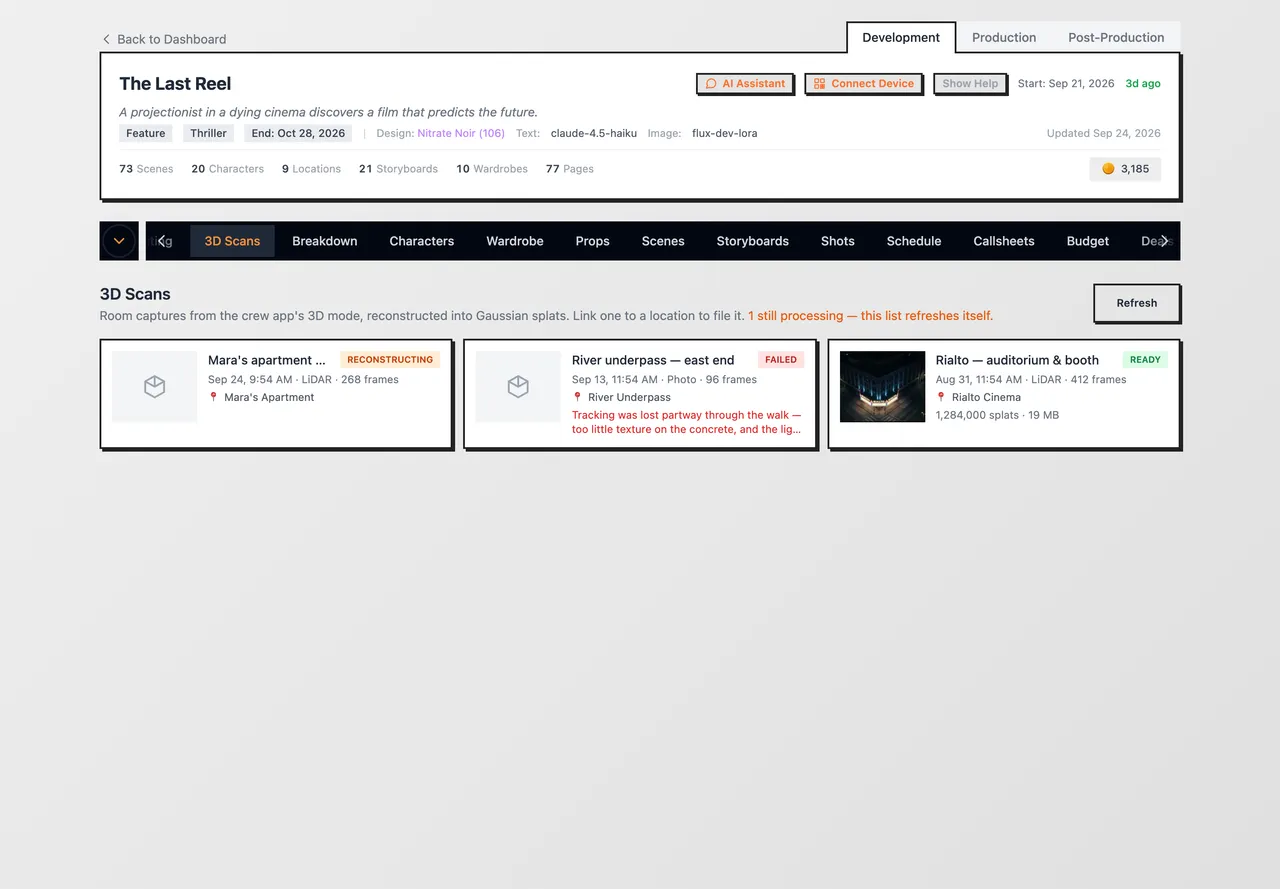Switch to the Post-Production tab
Image resolution: width=1280 pixels, height=889 pixels.
pos(1116,37)
